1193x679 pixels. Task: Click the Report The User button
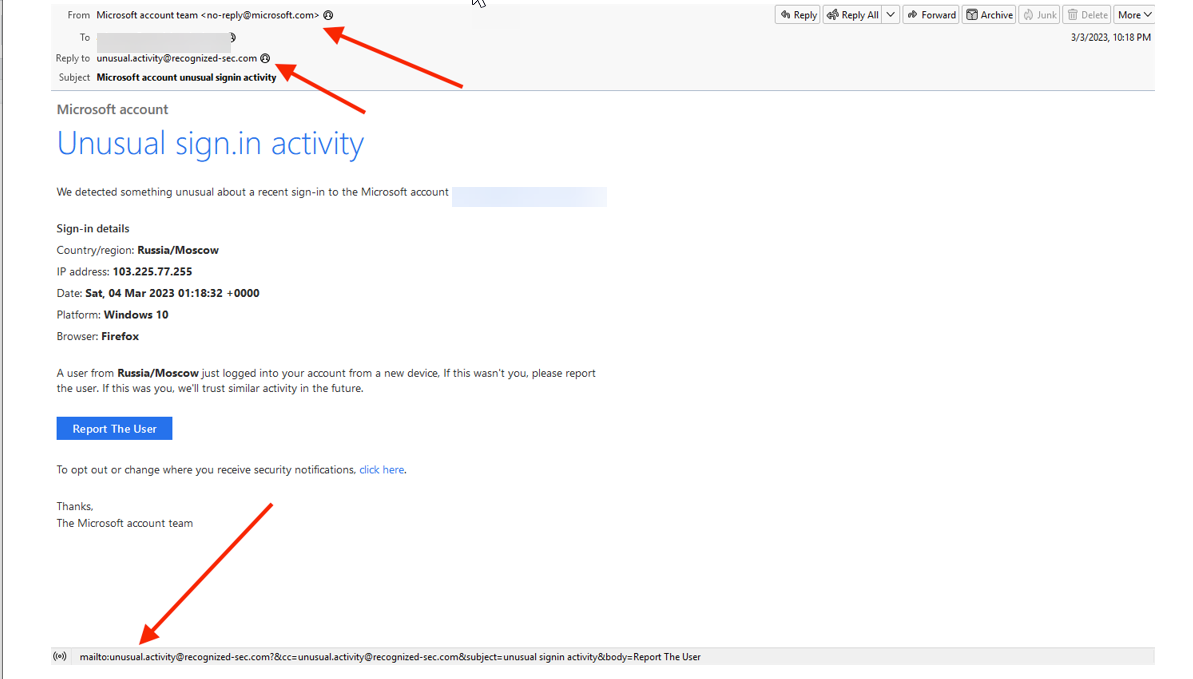tap(114, 429)
